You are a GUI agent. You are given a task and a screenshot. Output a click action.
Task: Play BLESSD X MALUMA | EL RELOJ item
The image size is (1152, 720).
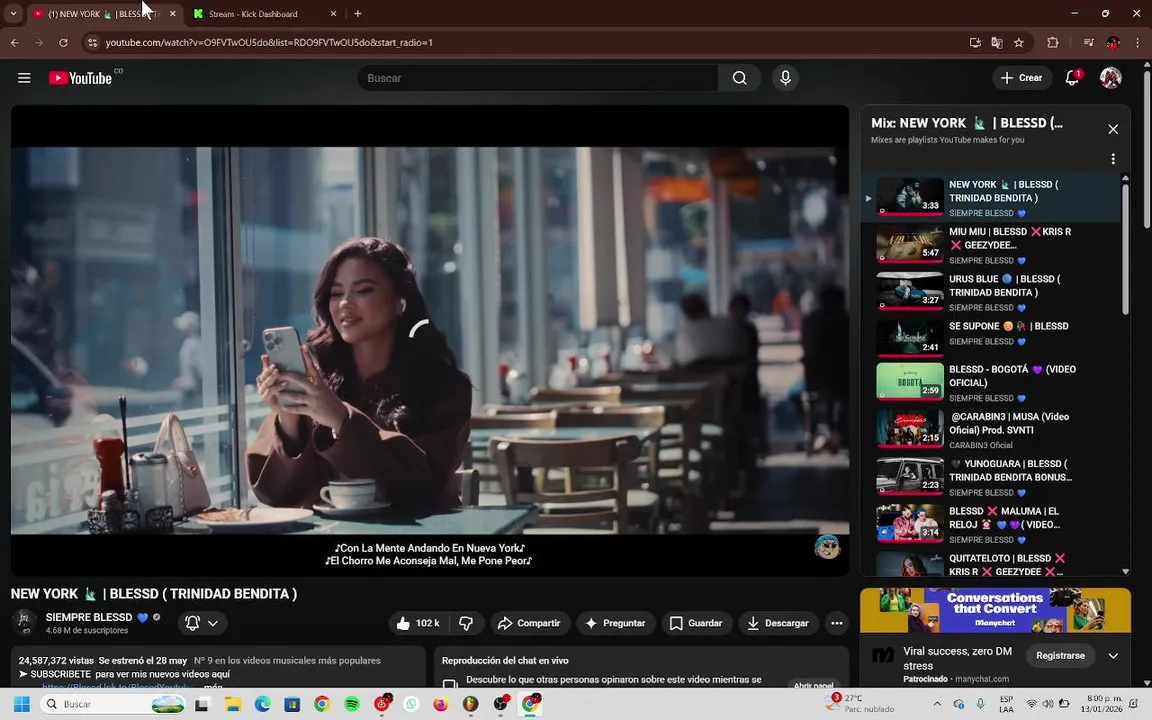992,524
